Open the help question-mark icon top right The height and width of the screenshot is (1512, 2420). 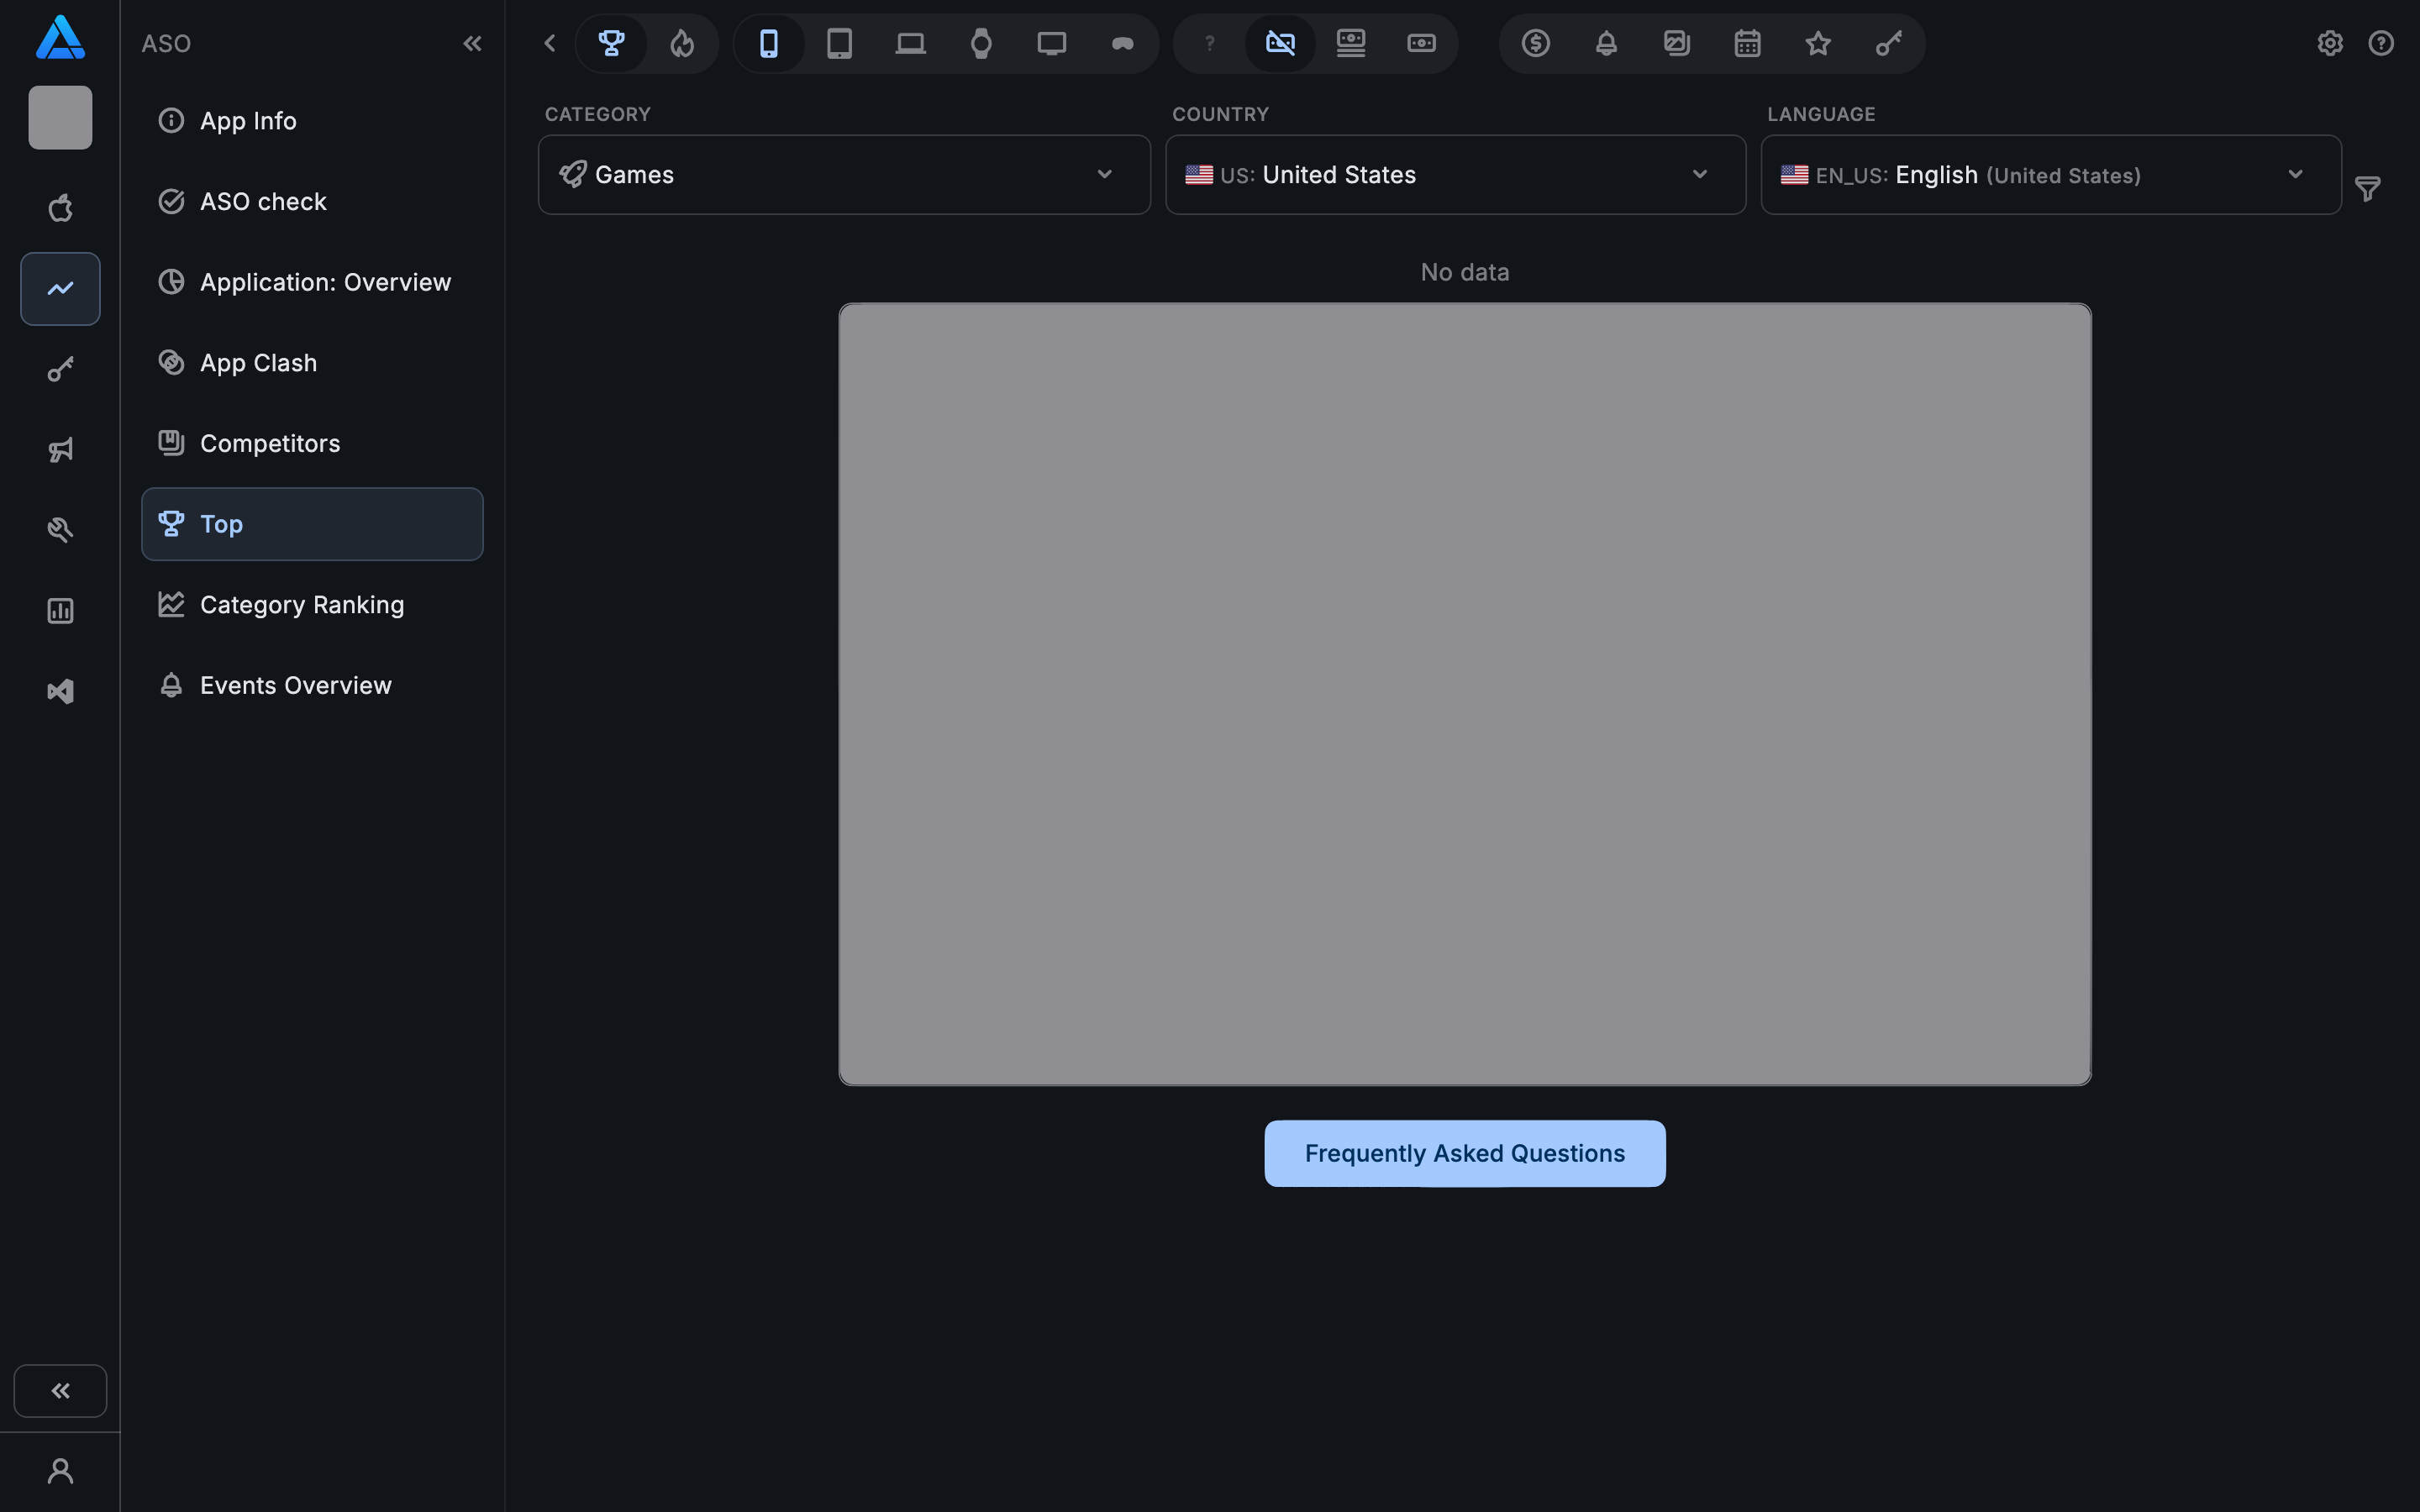point(2382,43)
